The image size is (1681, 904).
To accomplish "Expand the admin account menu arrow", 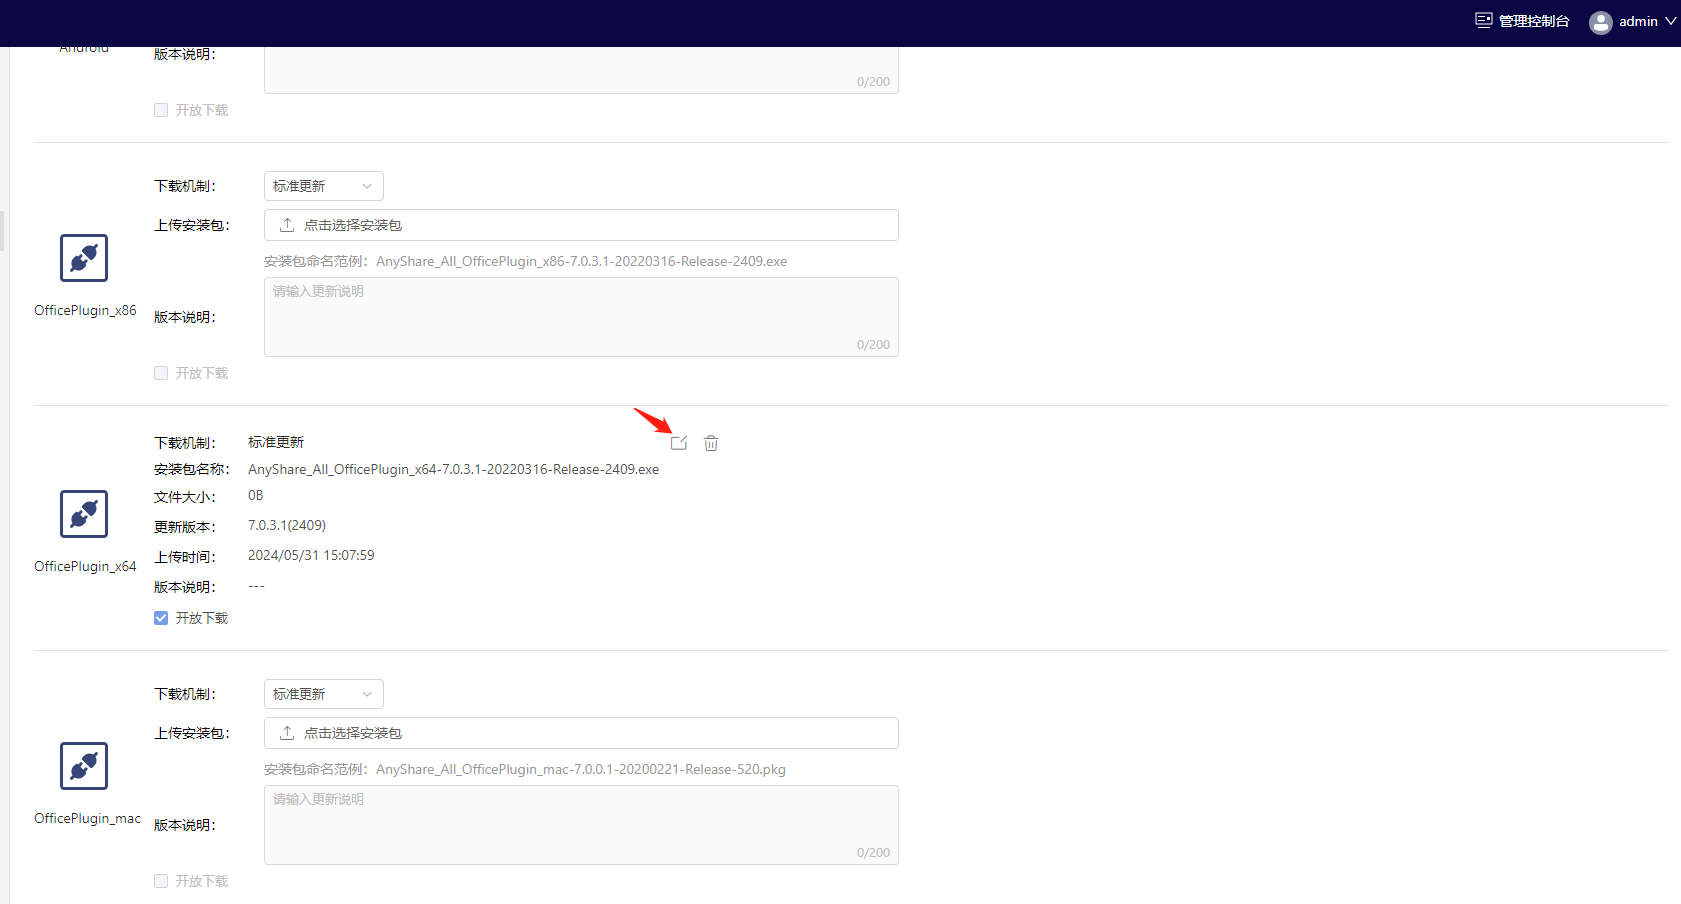I will [1670, 21].
